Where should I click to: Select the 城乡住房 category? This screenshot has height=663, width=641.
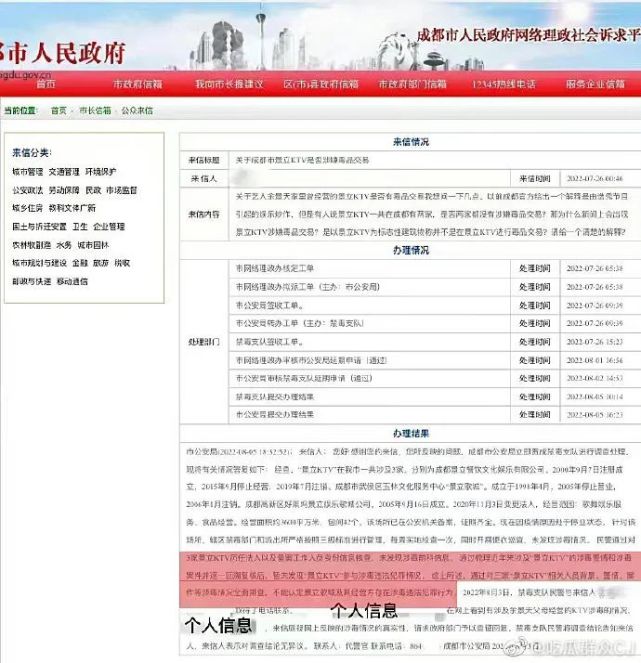pos(28,208)
